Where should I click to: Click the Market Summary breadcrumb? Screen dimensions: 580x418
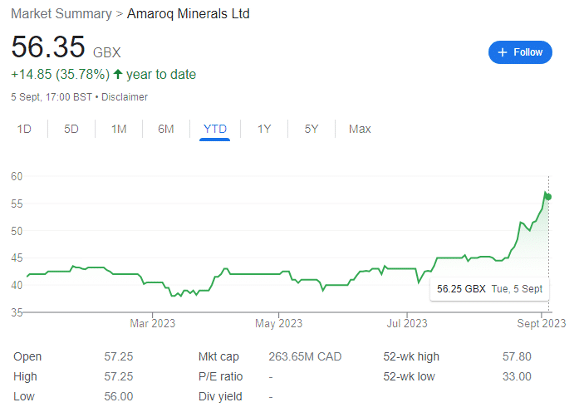[61, 14]
